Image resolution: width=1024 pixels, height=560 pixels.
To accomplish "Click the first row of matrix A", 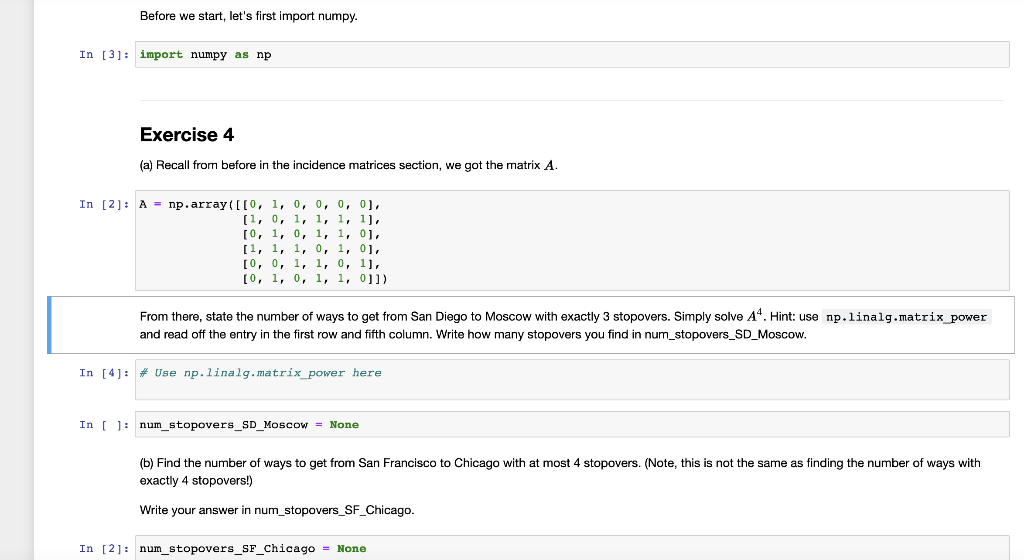I will click(x=311, y=204).
